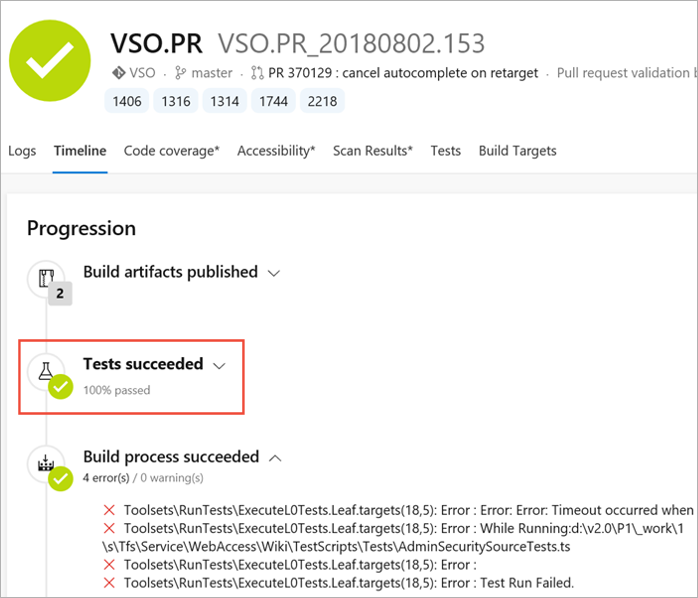Collapse the Build process succeeded section
698x598 pixels.
click(x=276, y=457)
